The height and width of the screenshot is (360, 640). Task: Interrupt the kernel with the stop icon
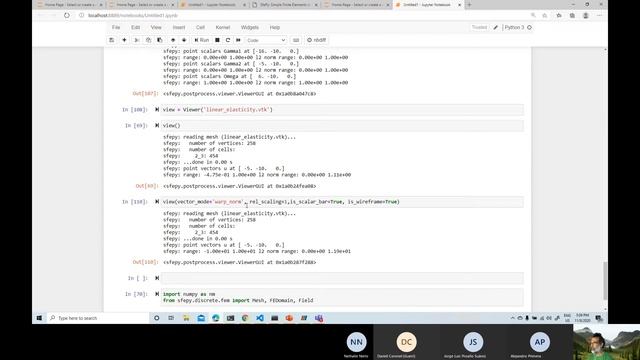tap(217, 40)
